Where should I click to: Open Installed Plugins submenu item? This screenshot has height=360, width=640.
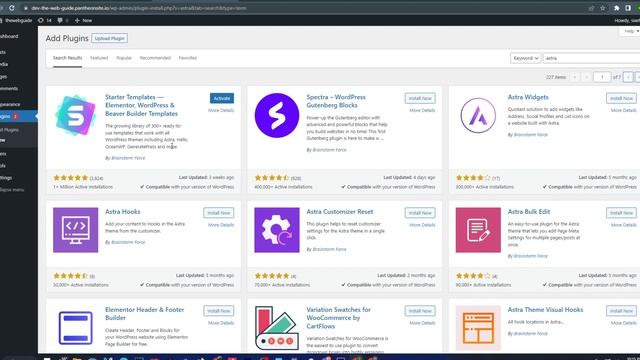pos(9,130)
